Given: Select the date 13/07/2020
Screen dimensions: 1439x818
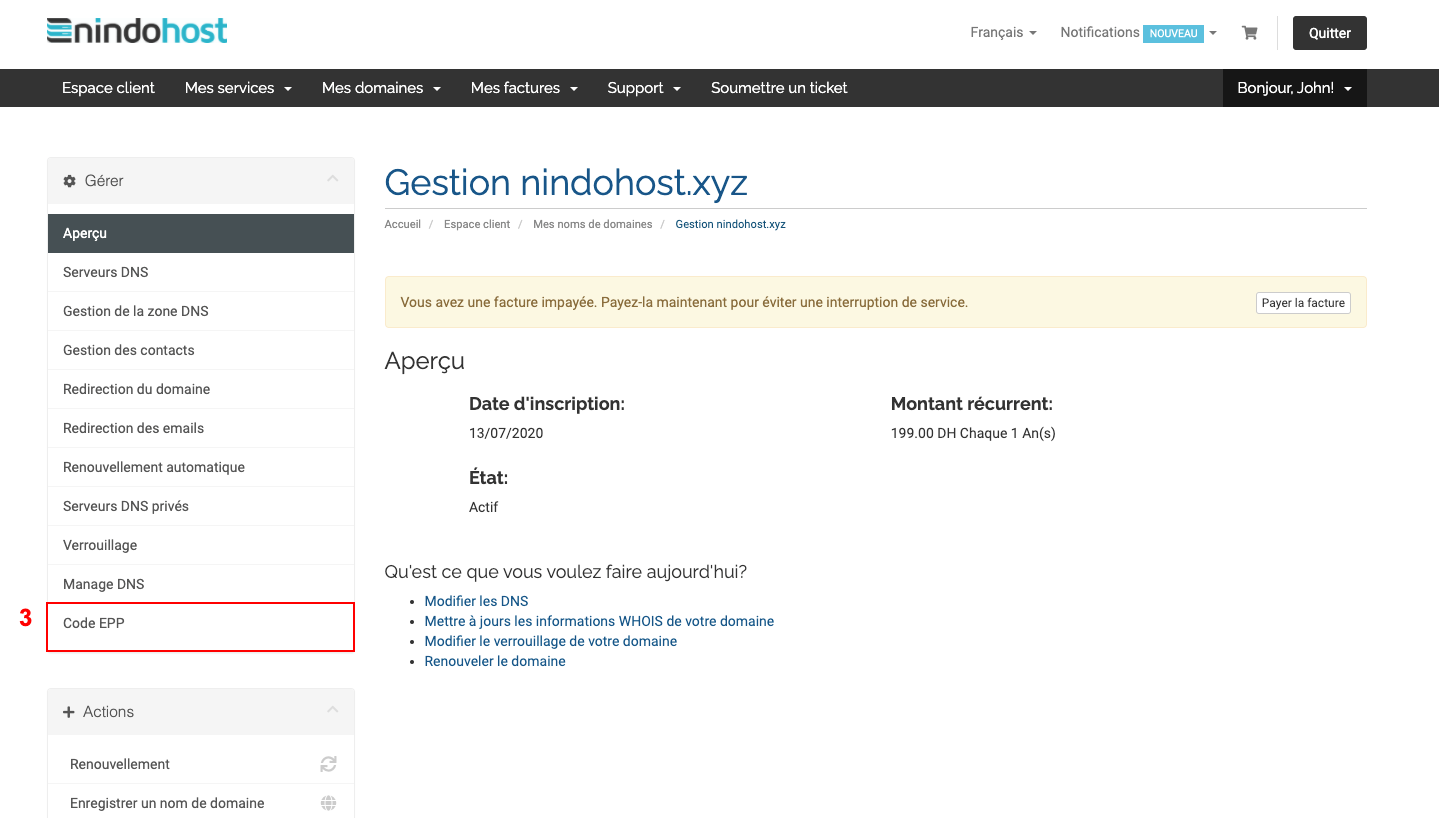Looking at the screenshot, I should [x=506, y=433].
